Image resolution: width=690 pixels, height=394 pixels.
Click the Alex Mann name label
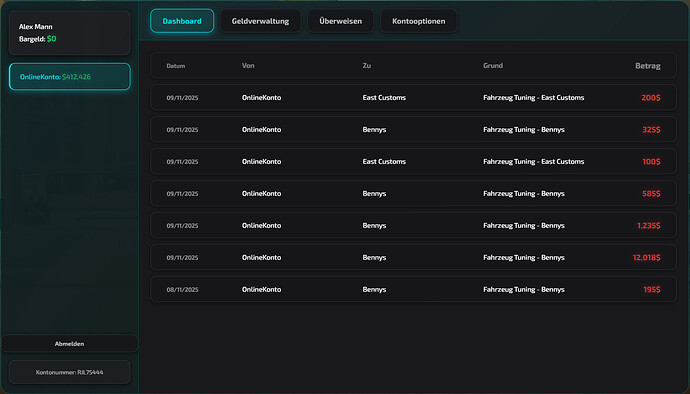[35, 27]
